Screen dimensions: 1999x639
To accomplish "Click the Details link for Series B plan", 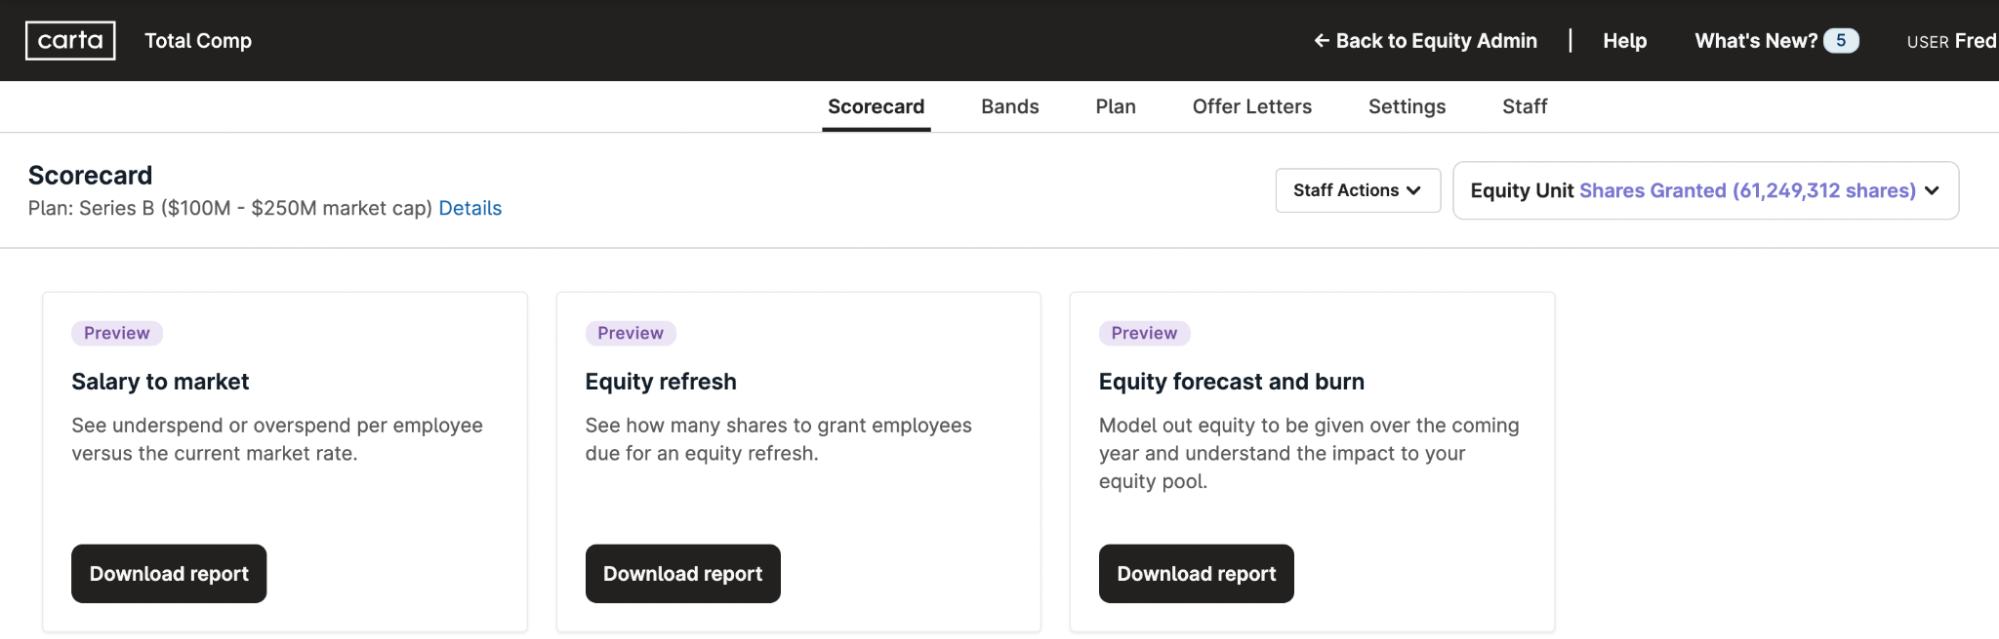I will point(470,208).
